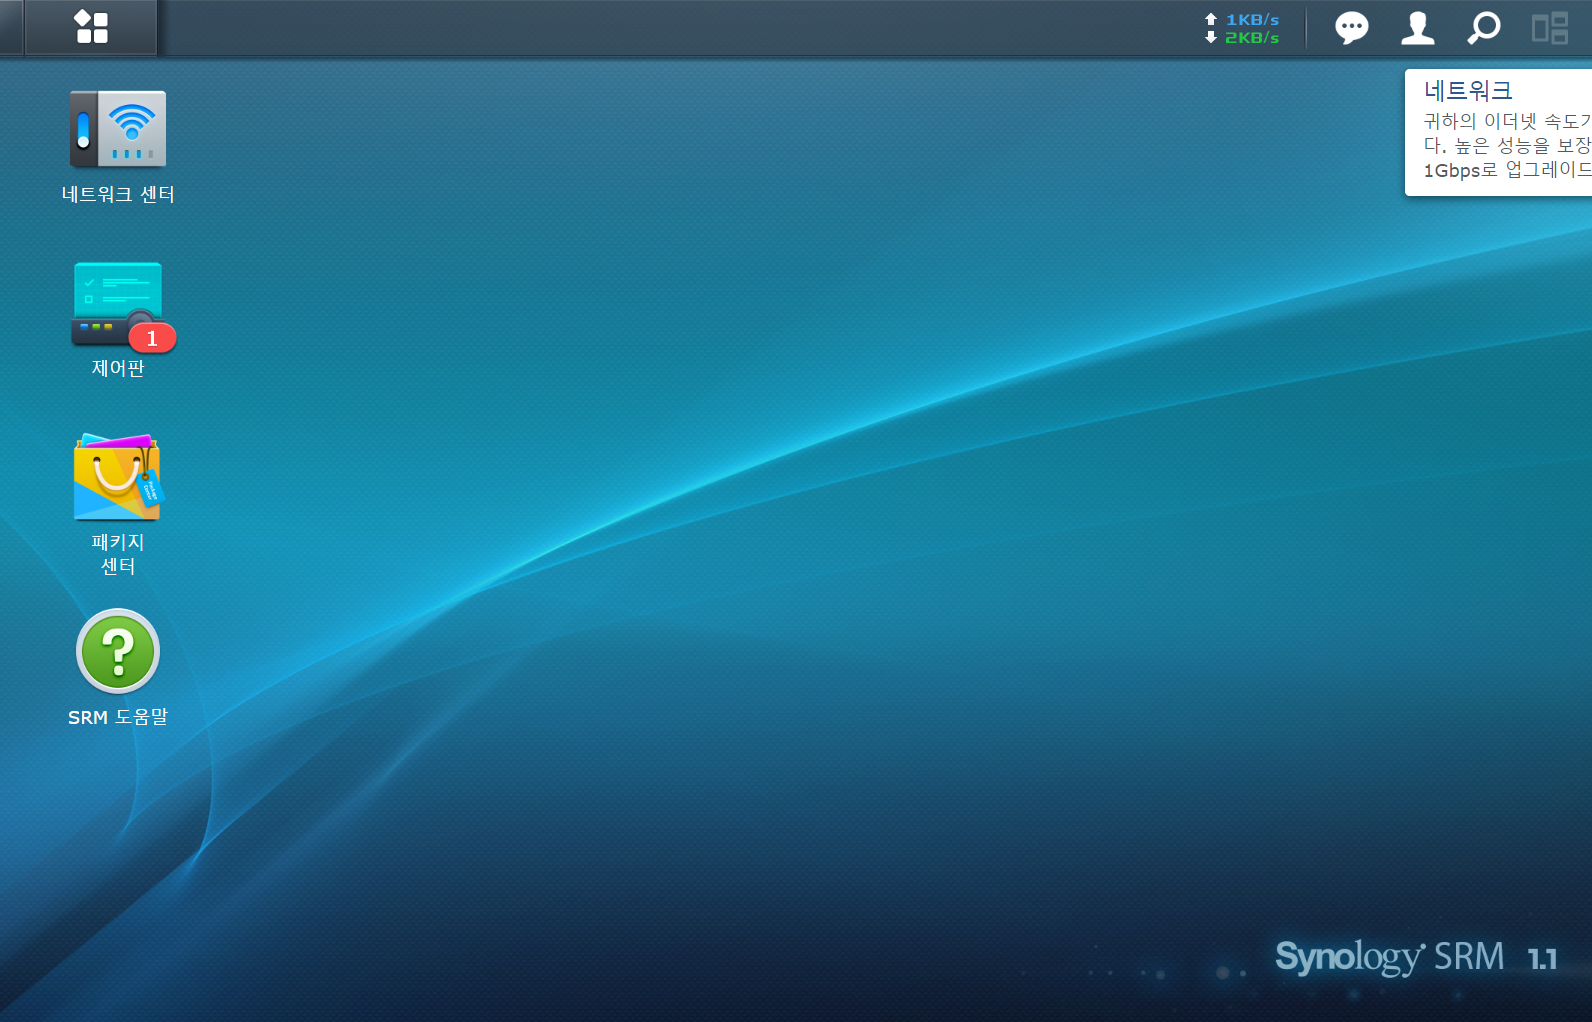
Task: Open the notifications speech bubble icon
Action: coord(1352,28)
